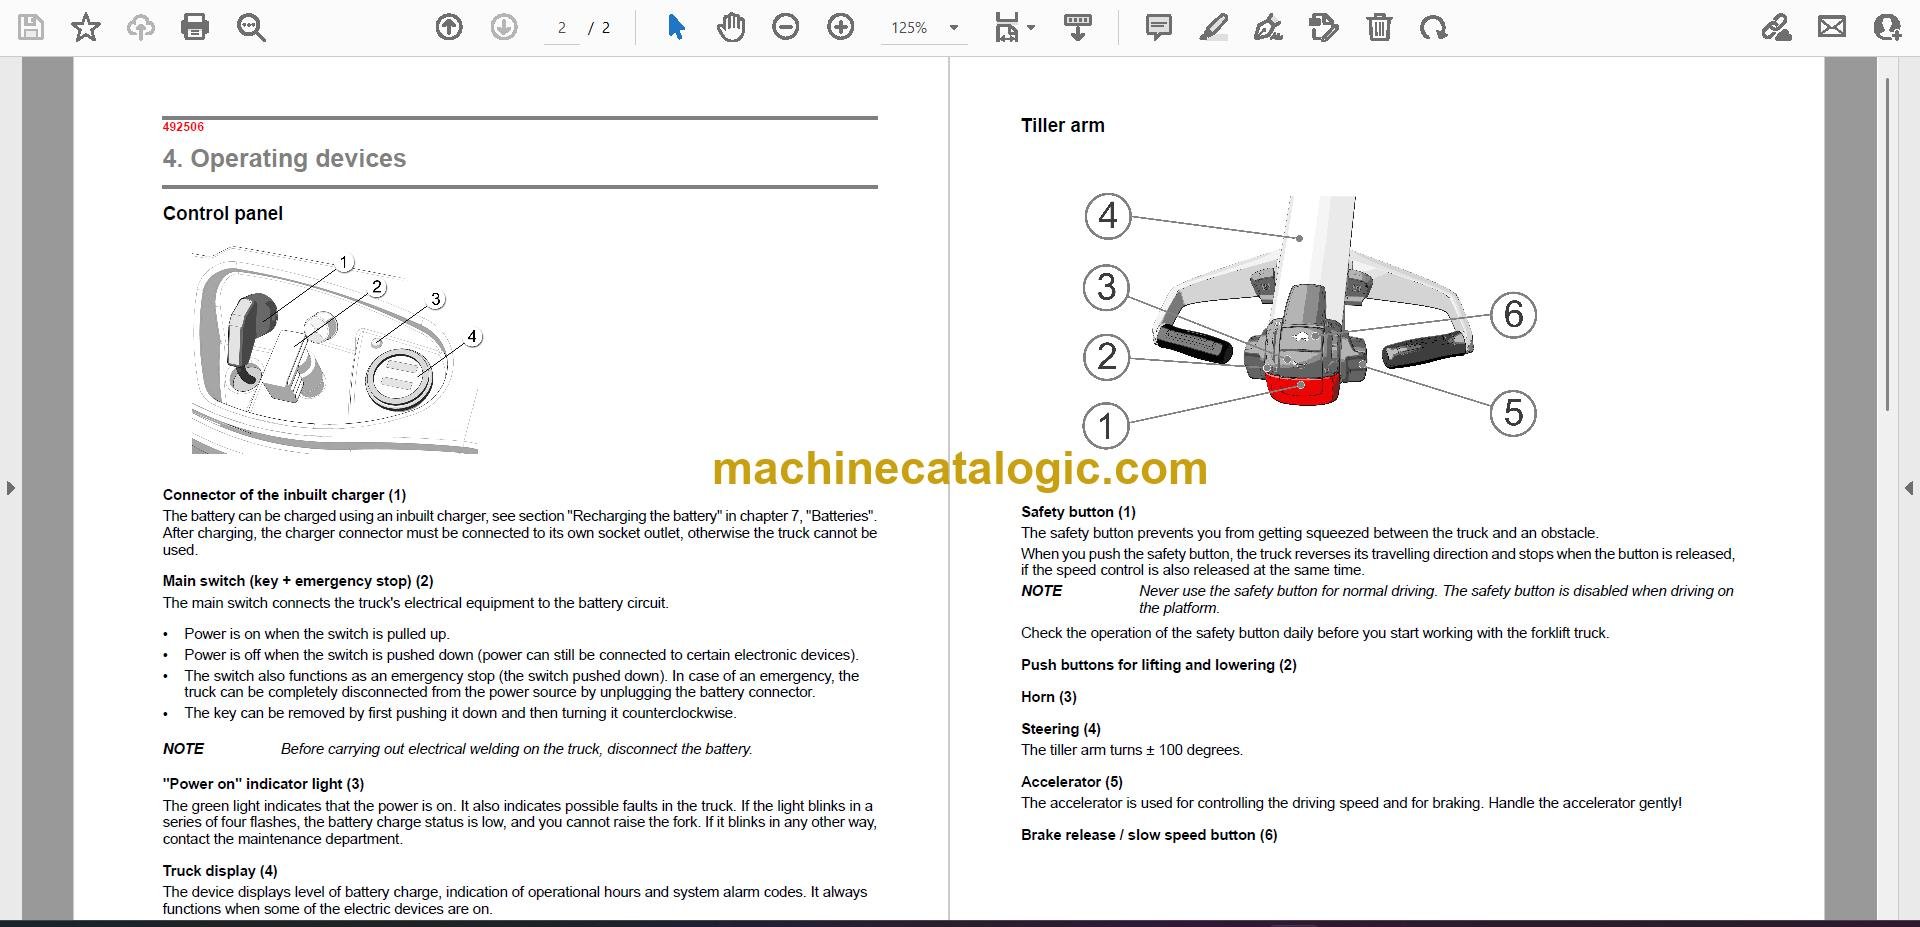The image size is (1920, 927).
Task: Click the '4. Operating devices' heading
Action: pos(284,158)
